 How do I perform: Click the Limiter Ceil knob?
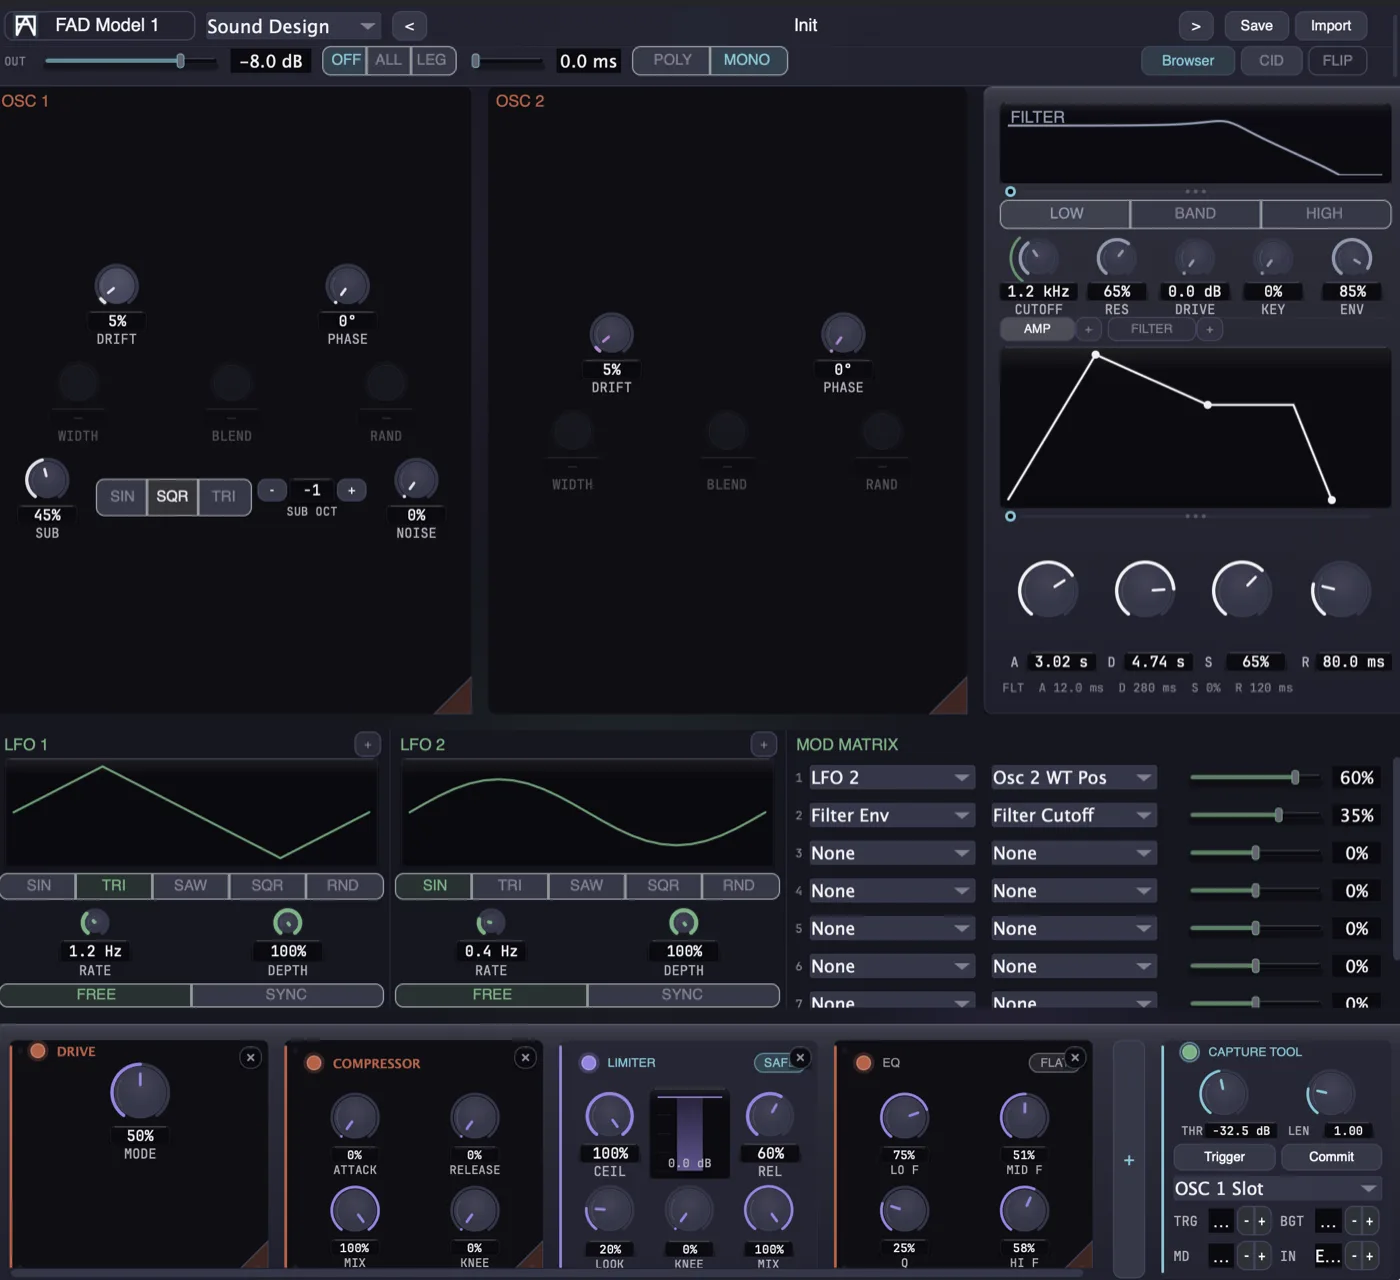click(609, 1115)
